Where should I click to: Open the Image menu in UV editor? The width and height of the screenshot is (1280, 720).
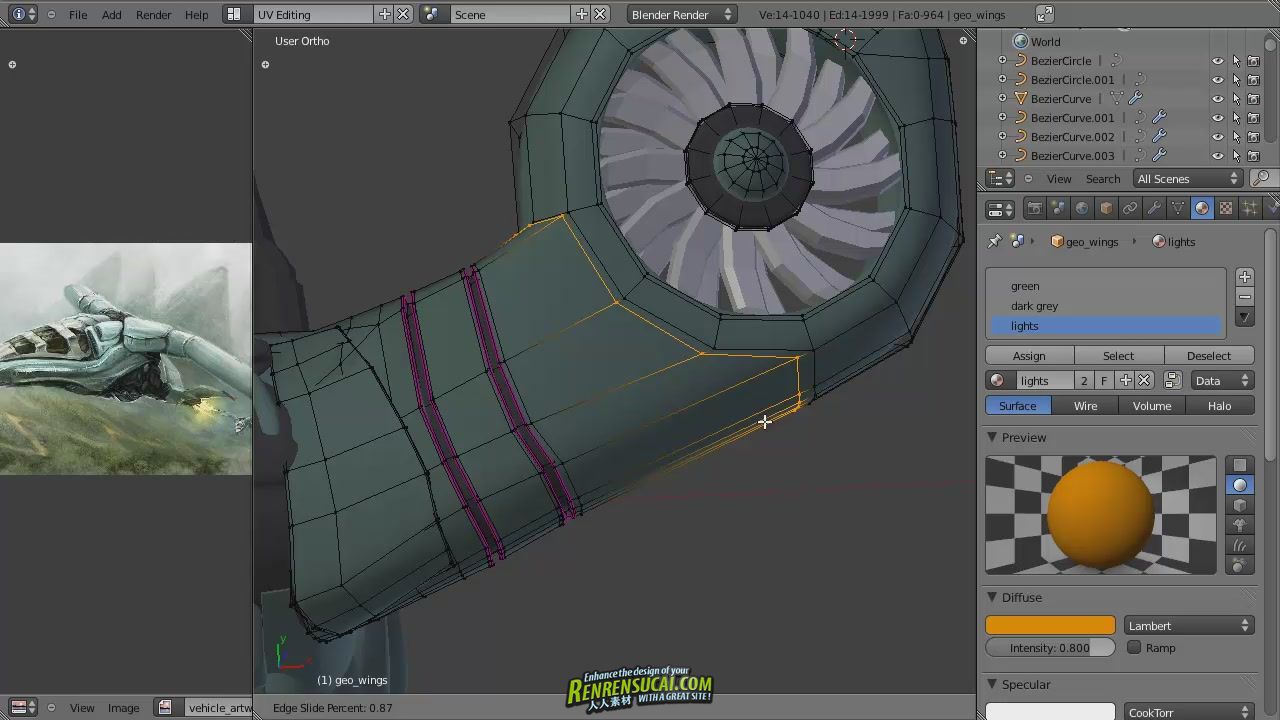point(124,707)
